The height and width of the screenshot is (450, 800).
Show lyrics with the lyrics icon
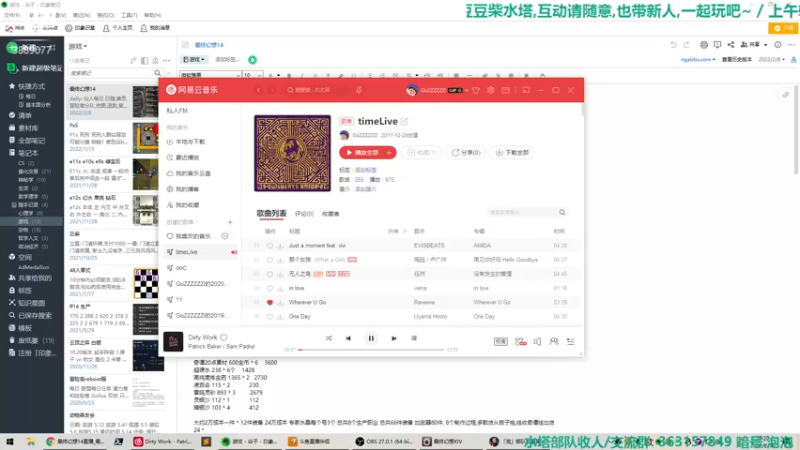tap(414, 338)
